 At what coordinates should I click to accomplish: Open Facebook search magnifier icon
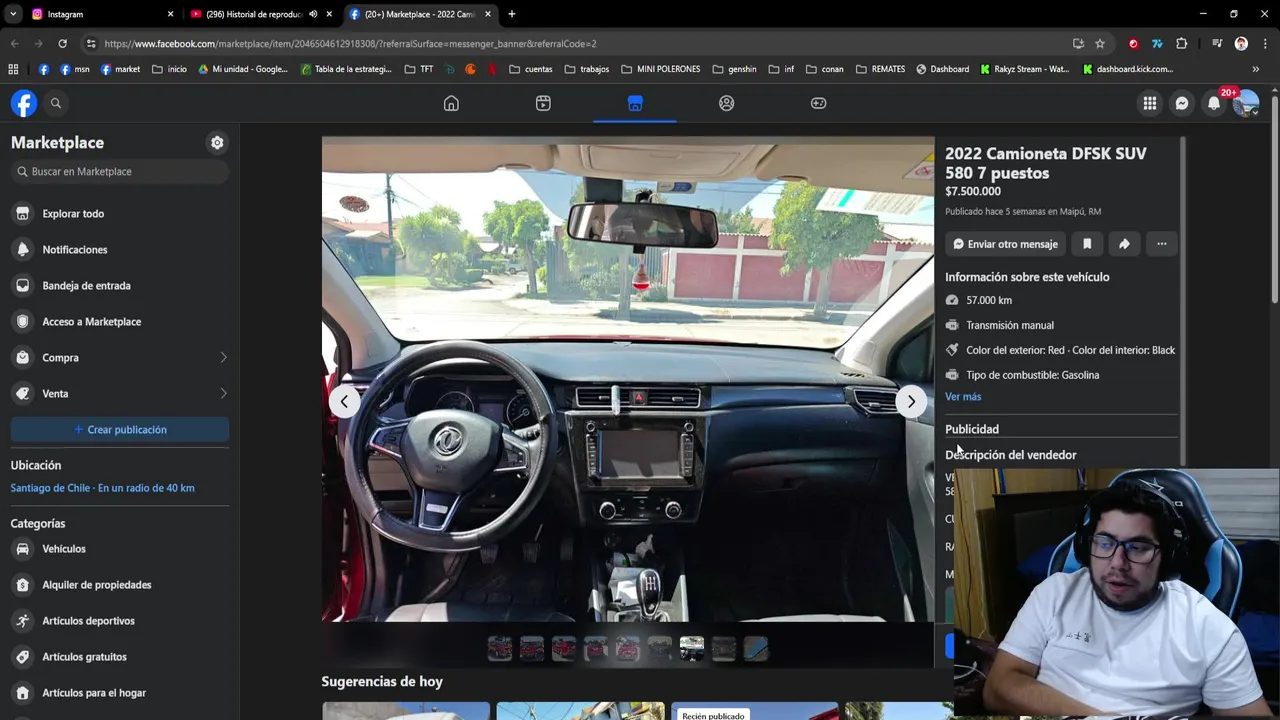[x=56, y=103]
